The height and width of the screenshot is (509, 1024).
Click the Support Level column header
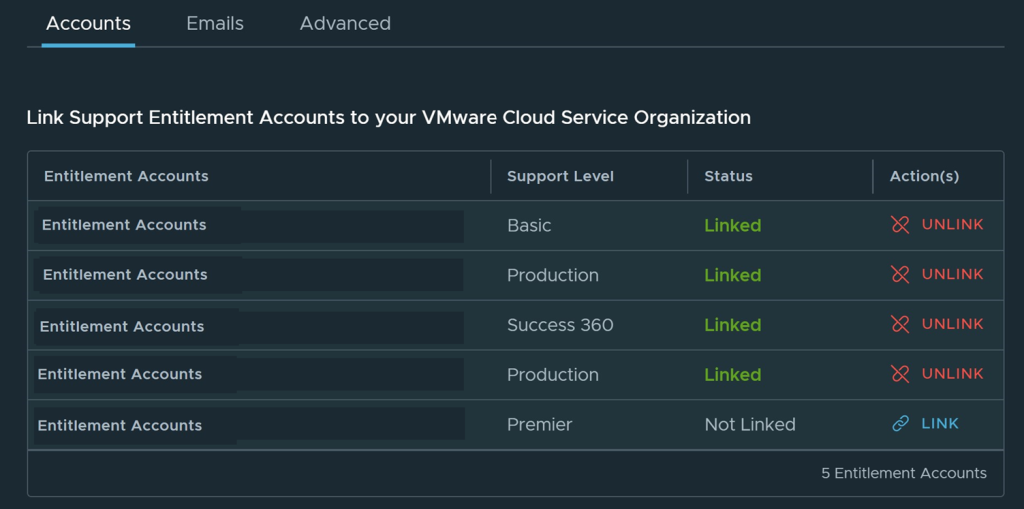(560, 176)
